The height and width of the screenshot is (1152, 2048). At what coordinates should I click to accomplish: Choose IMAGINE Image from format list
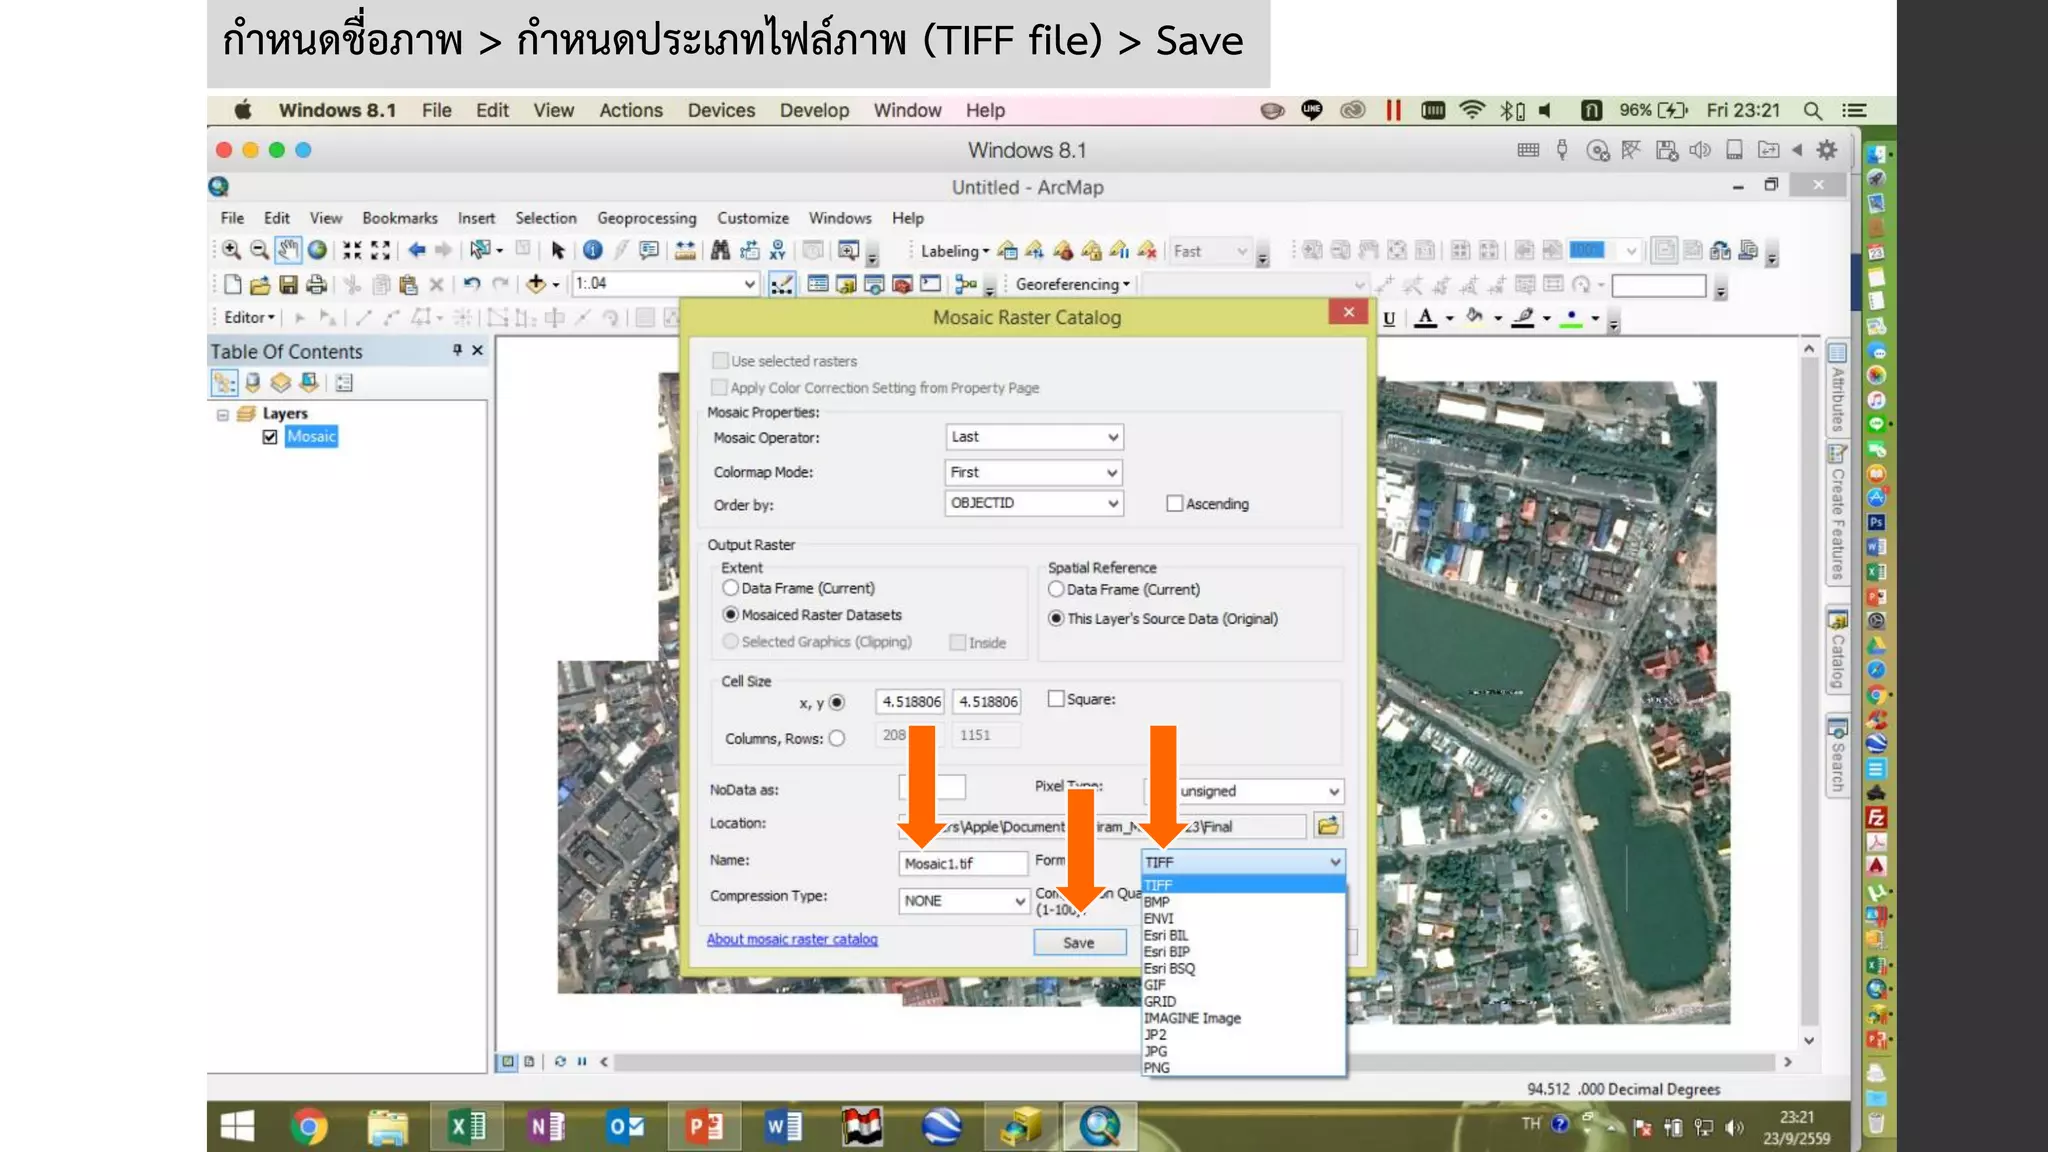coord(1192,1018)
